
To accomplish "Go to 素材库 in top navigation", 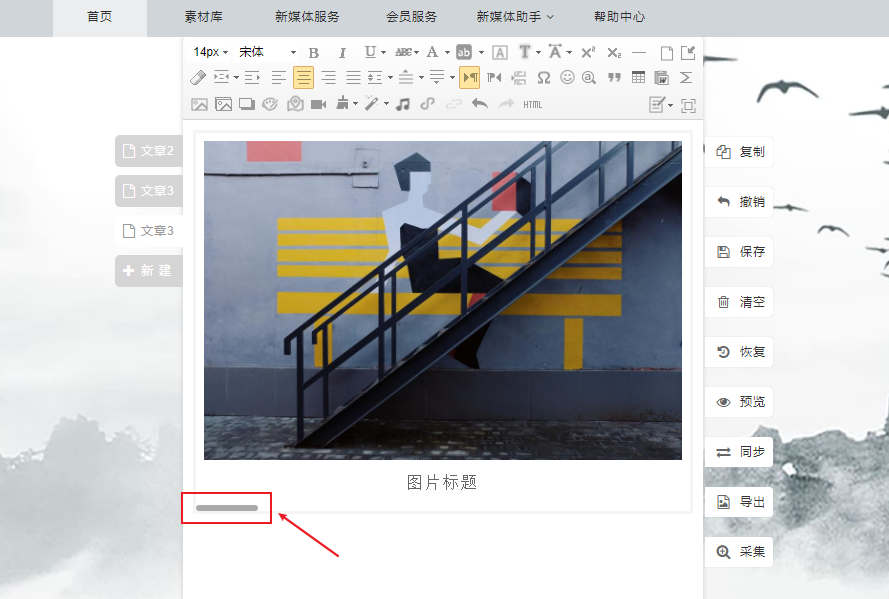I will pyautogui.click(x=204, y=17).
